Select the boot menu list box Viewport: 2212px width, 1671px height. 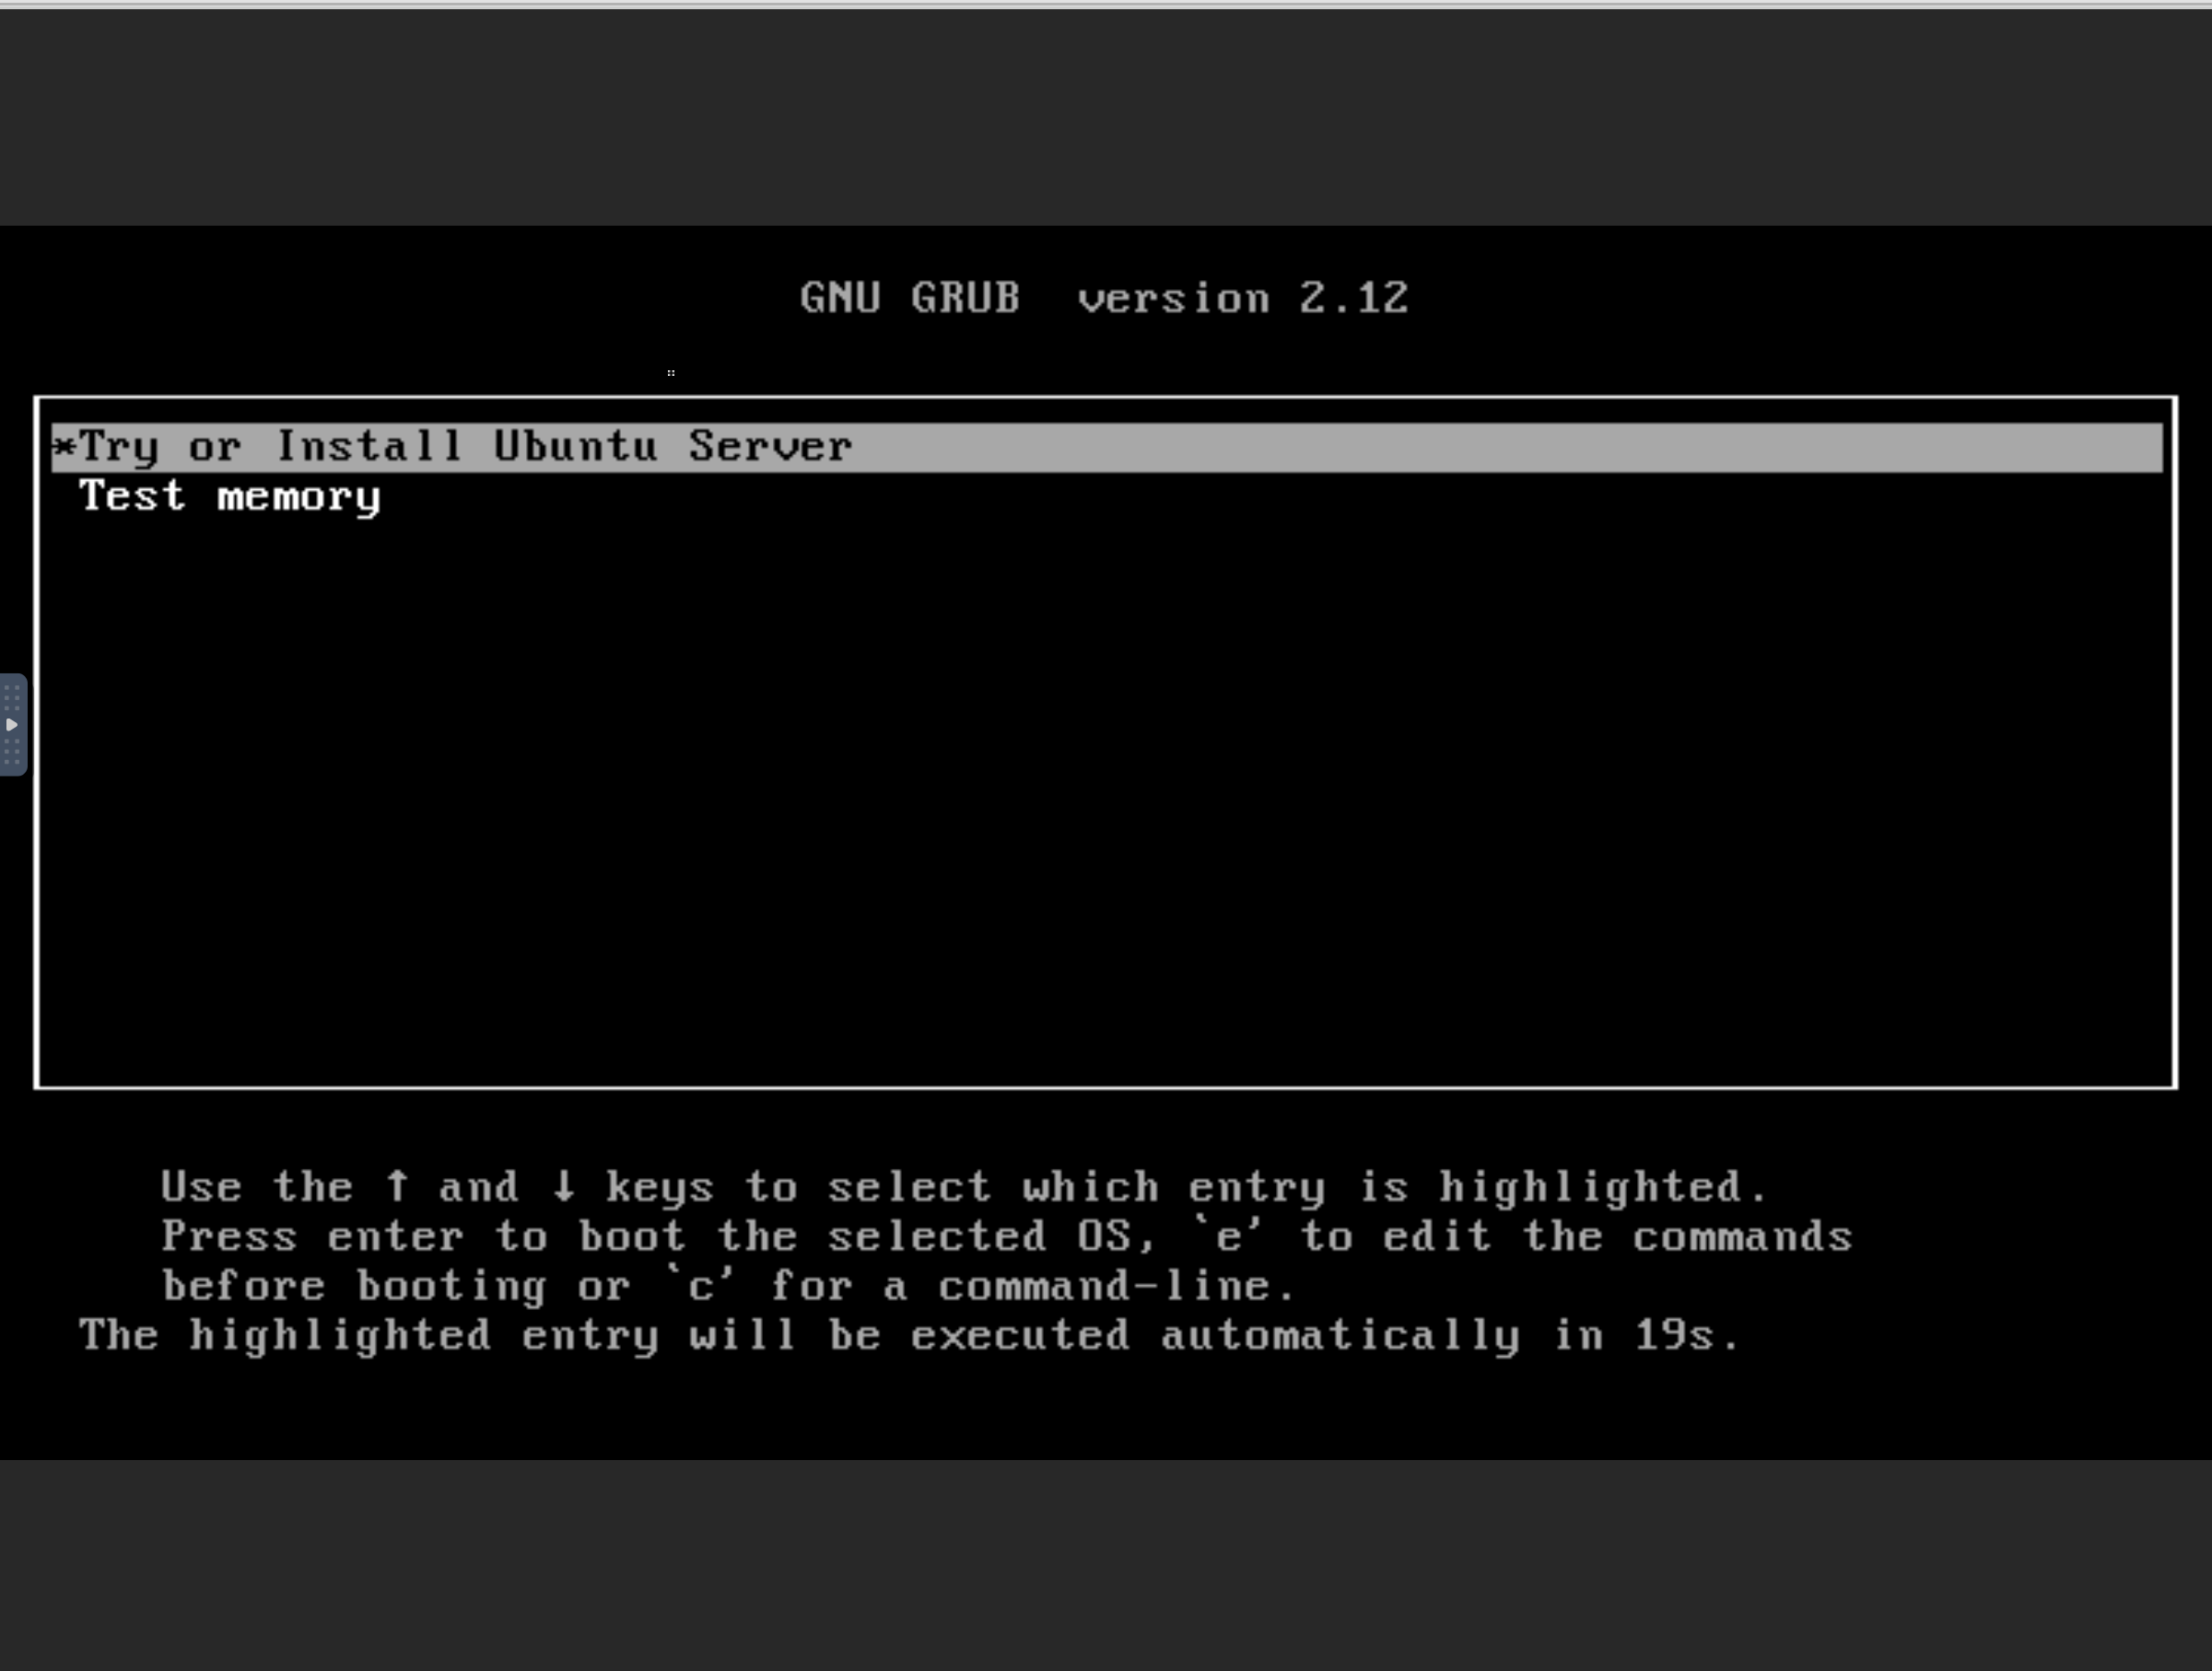1105,741
